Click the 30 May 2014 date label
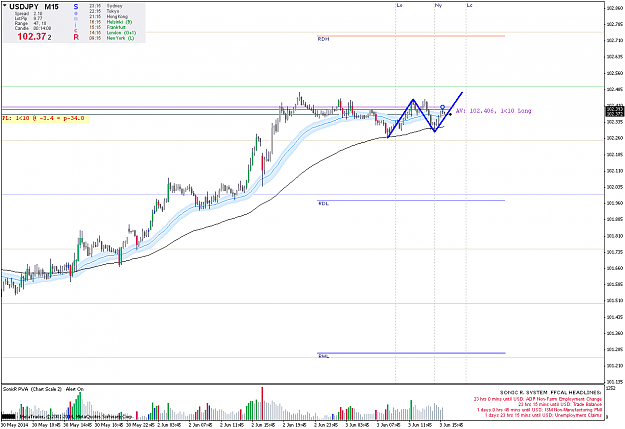This screenshot has height=429, width=625. point(13,425)
